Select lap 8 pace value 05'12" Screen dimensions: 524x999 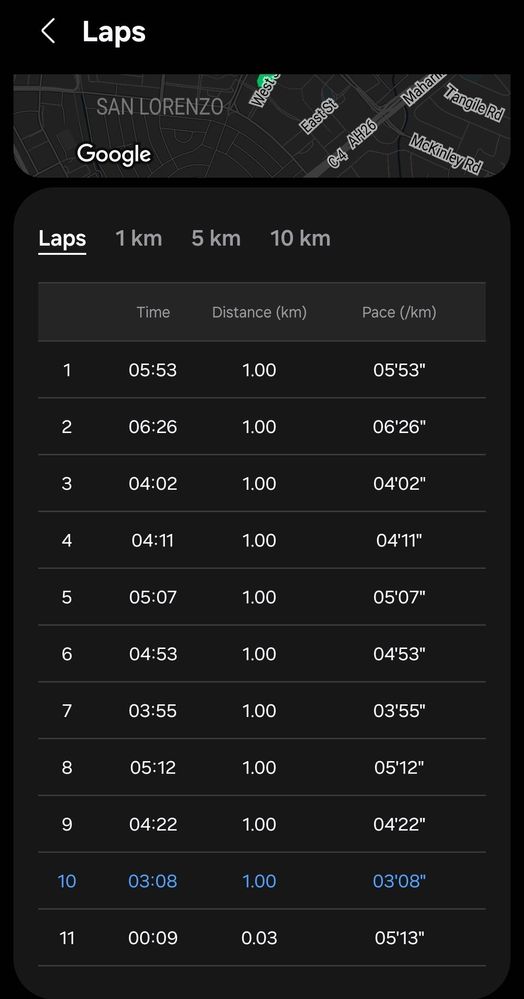point(399,768)
